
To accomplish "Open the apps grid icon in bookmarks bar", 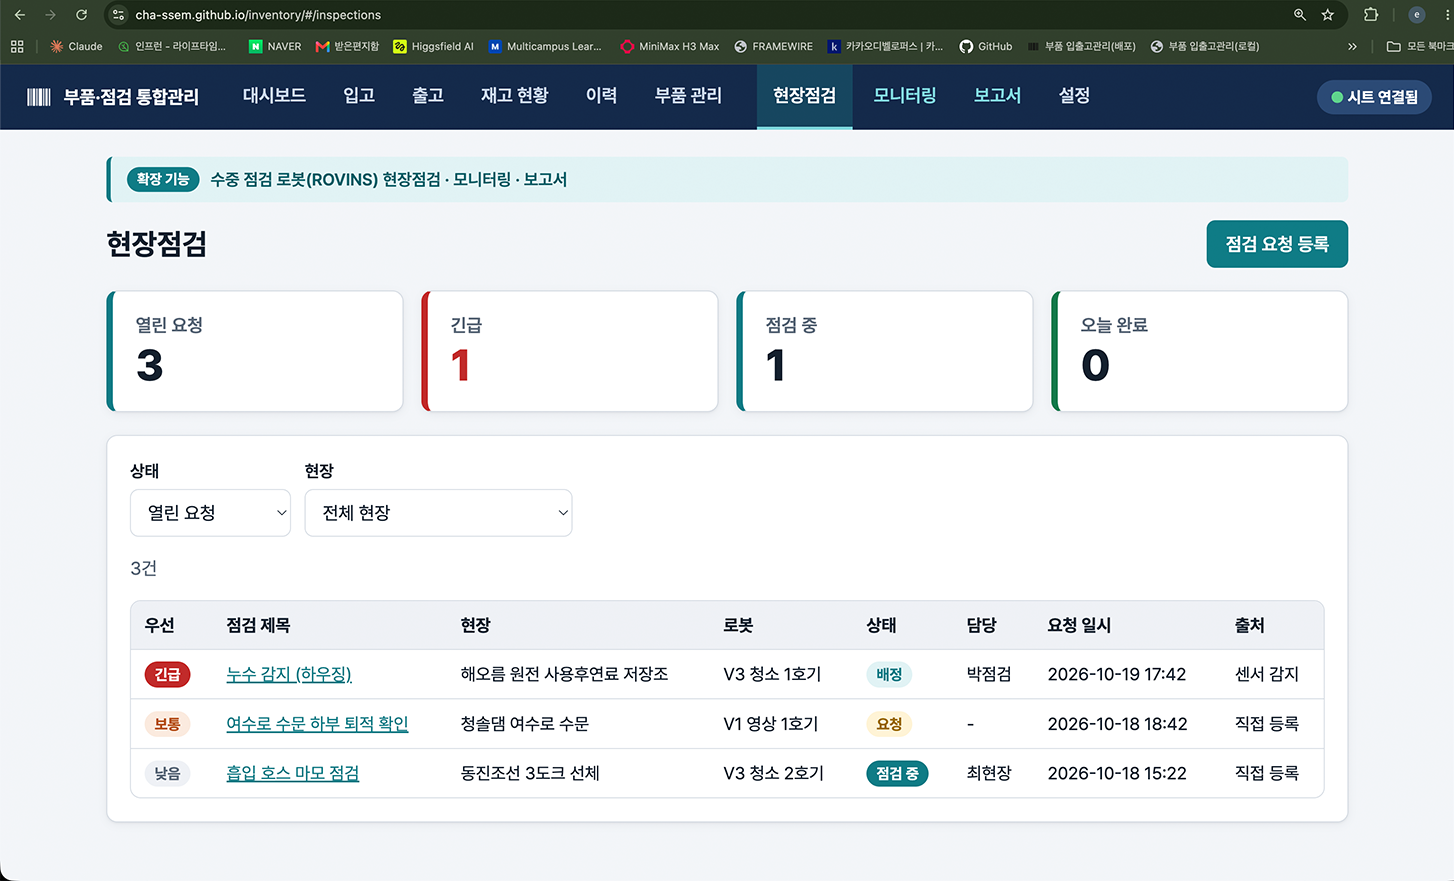I will [17, 46].
